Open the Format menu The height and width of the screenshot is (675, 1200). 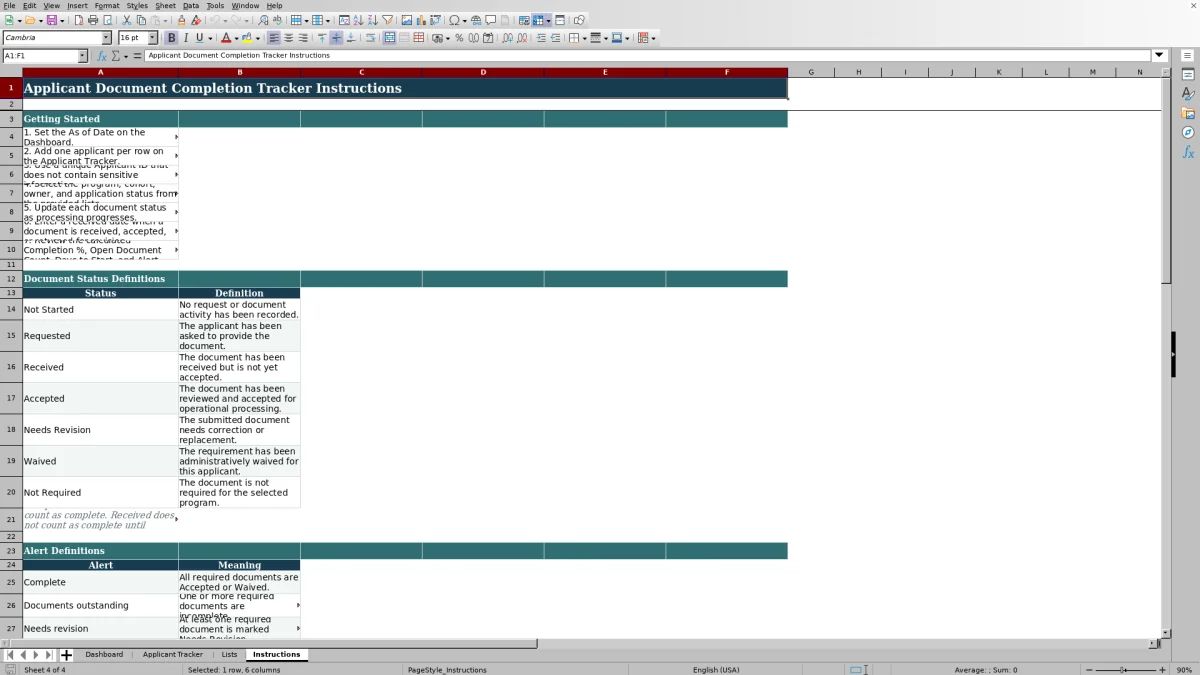pyautogui.click(x=107, y=6)
